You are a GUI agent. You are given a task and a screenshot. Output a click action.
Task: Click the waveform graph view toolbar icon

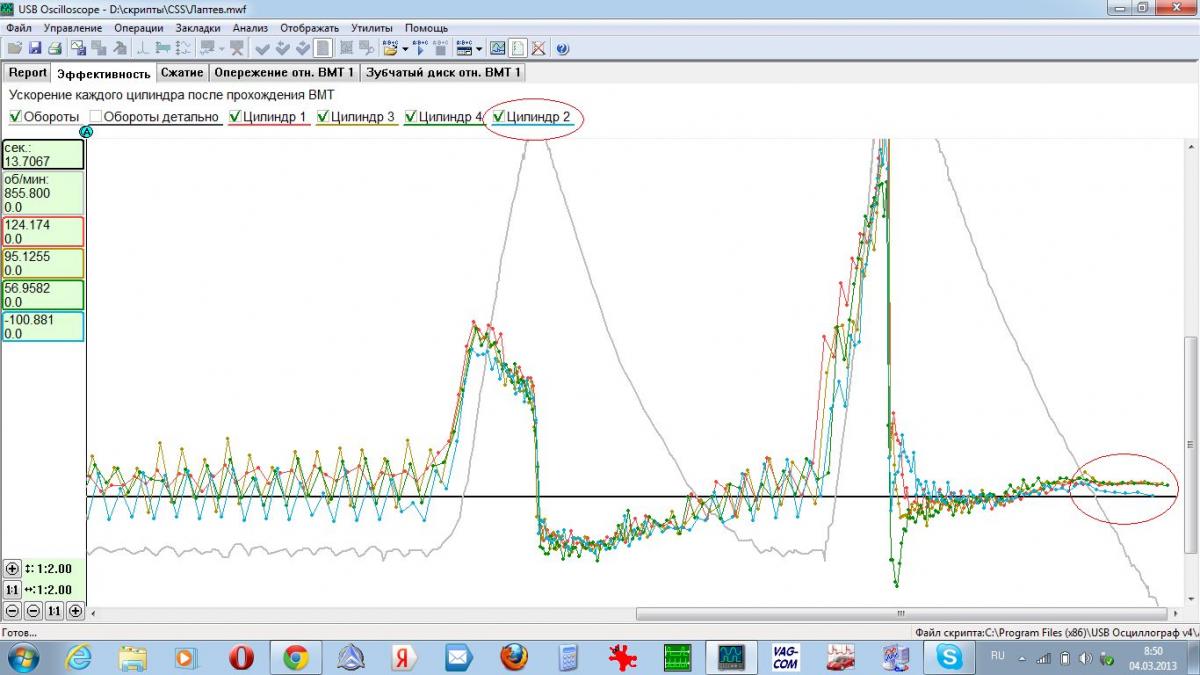tap(497, 48)
